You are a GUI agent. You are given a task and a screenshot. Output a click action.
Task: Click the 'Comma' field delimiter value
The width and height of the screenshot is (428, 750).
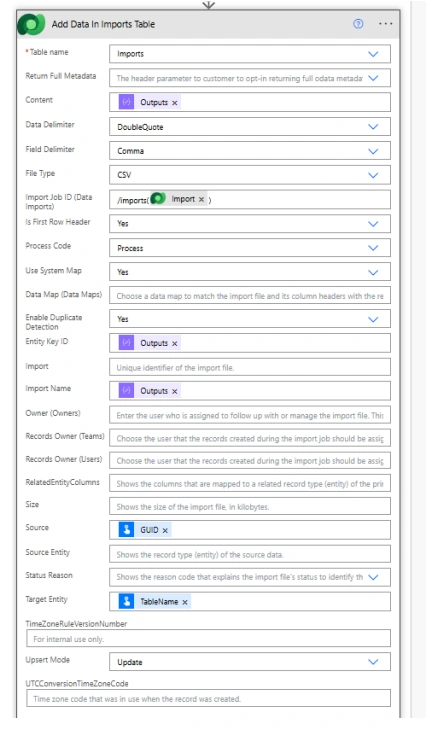coord(131,151)
